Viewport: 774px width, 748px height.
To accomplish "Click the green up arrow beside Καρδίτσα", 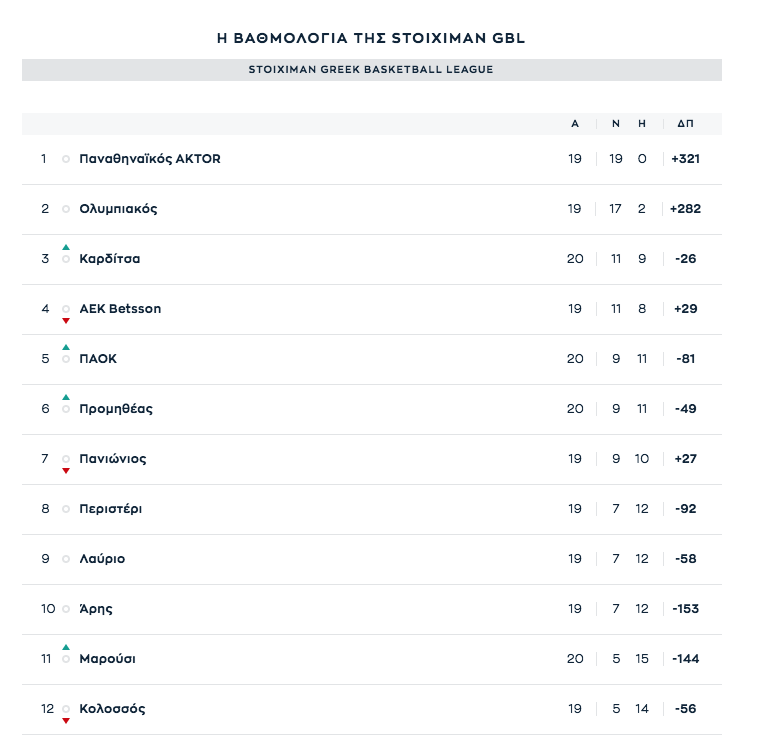I will (66, 247).
